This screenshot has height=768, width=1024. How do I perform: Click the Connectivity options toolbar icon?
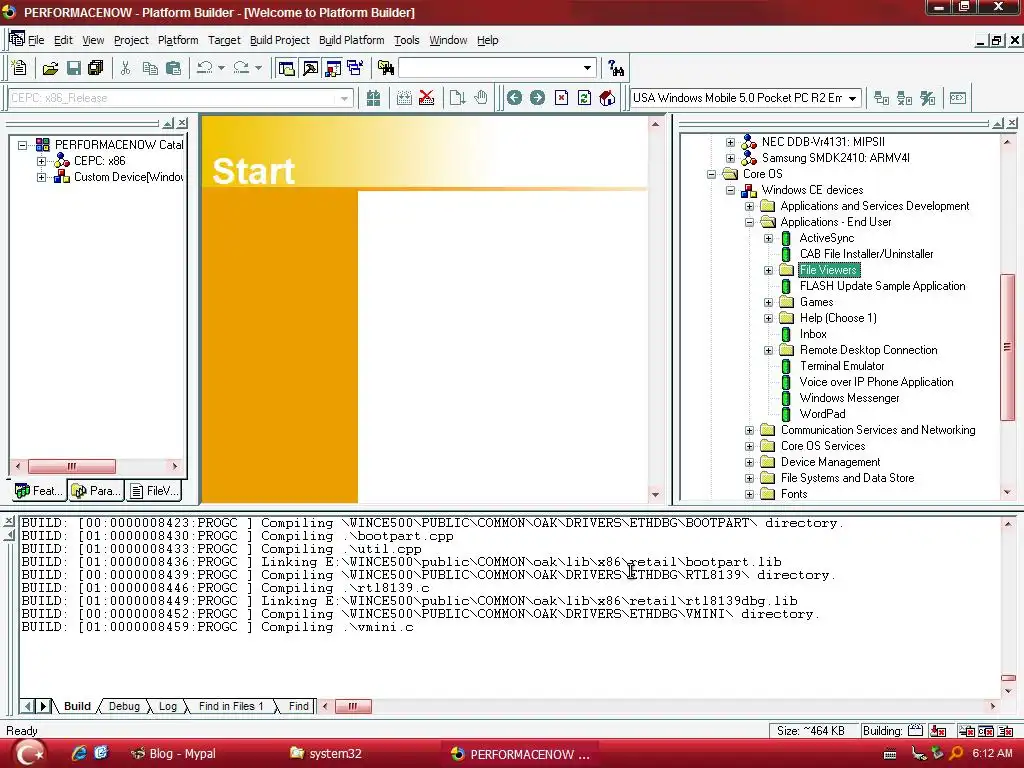[927, 98]
